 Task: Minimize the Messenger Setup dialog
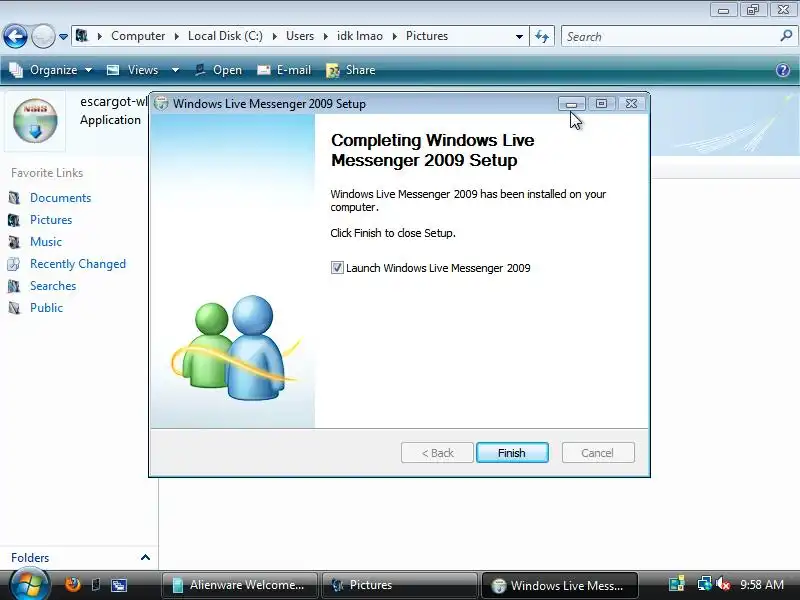571,104
